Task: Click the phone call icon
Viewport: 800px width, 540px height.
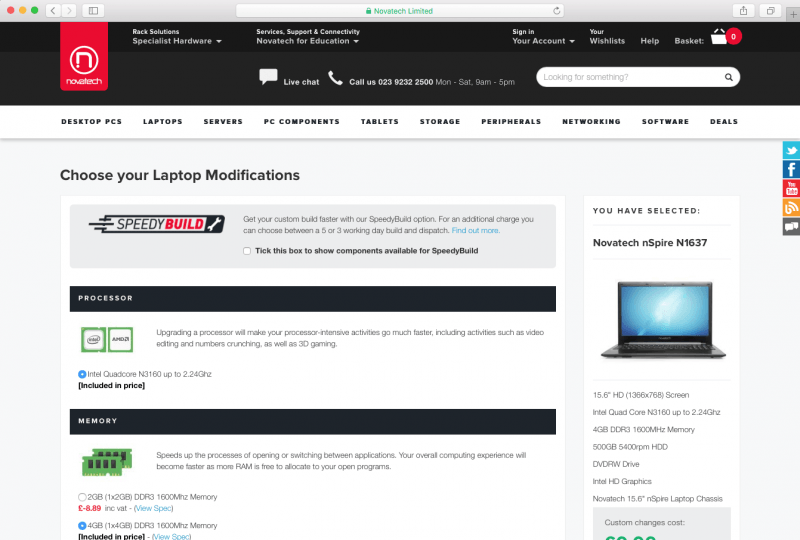Action: click(335, 78)
